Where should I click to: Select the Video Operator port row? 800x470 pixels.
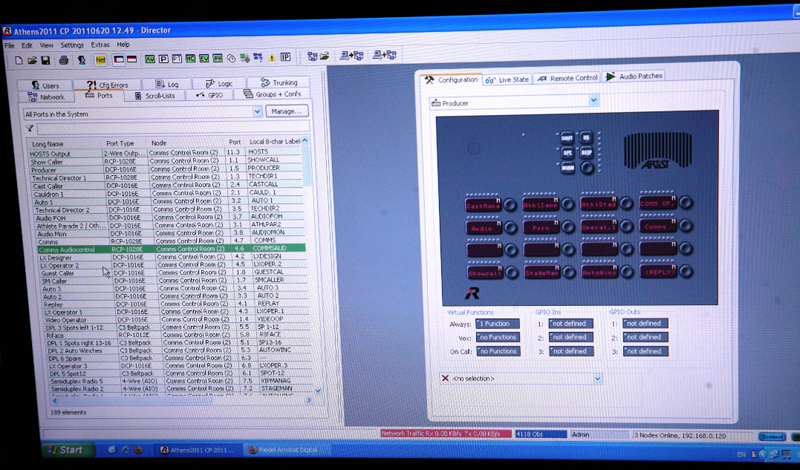pyautogui.click(x=178, y=319)
